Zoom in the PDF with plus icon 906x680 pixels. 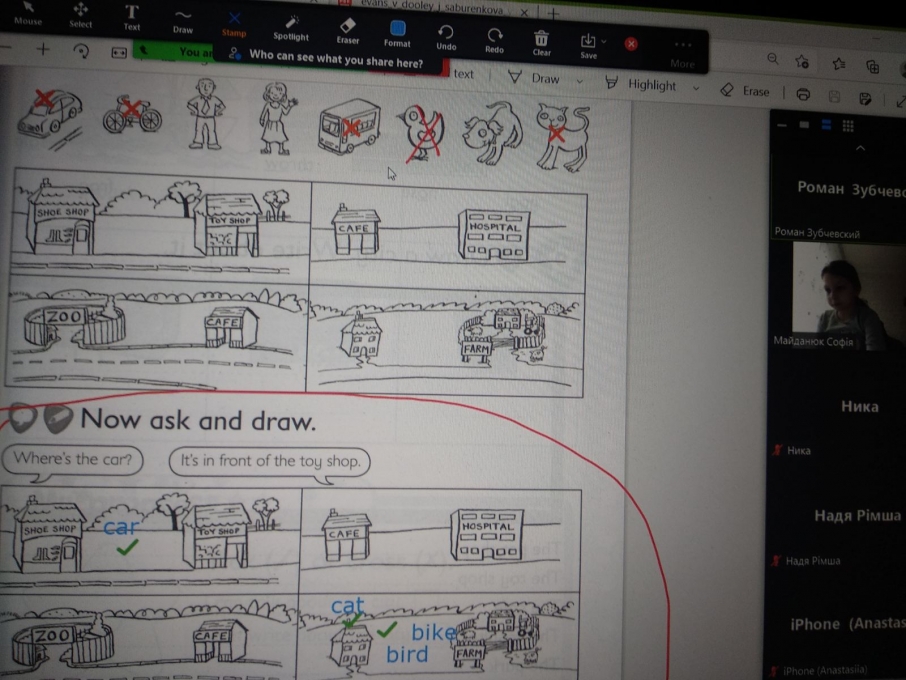point(43,50)
